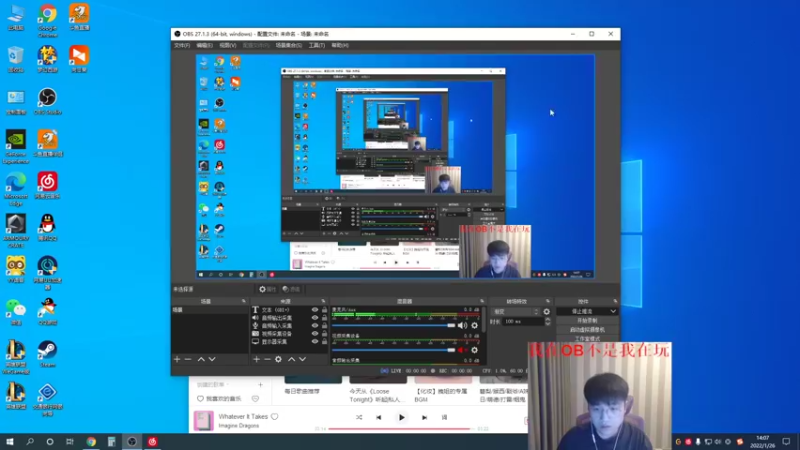Screen dimensions: 800x450
Task: Open settings gear for second mixer channel
Action: point(474,350)
